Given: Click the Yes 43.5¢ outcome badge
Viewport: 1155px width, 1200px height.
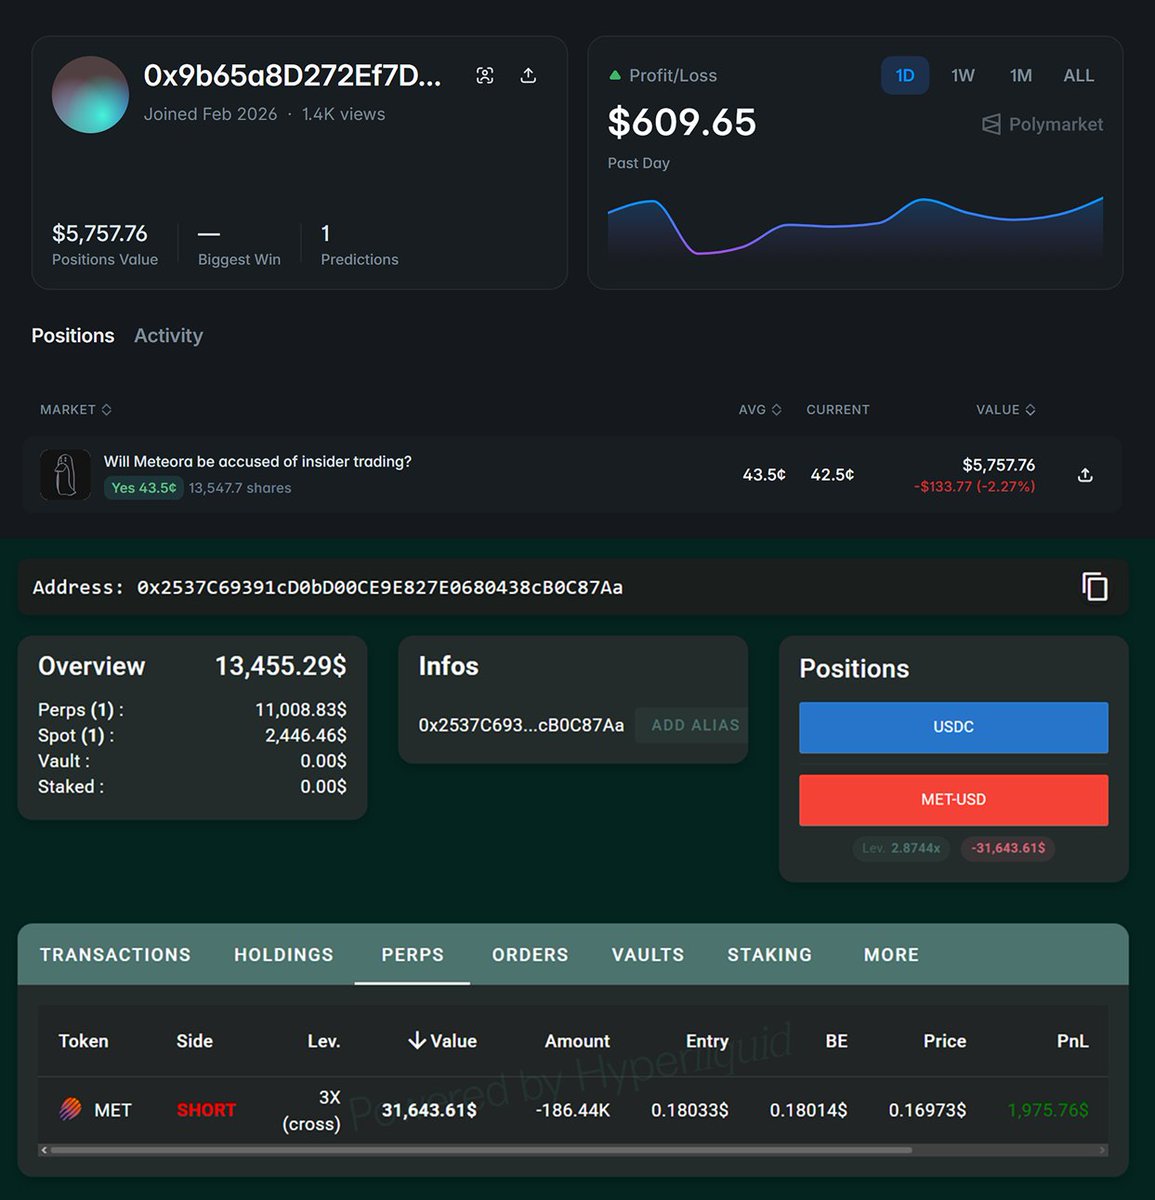Looking at the screenshot, I should point(144,488).
